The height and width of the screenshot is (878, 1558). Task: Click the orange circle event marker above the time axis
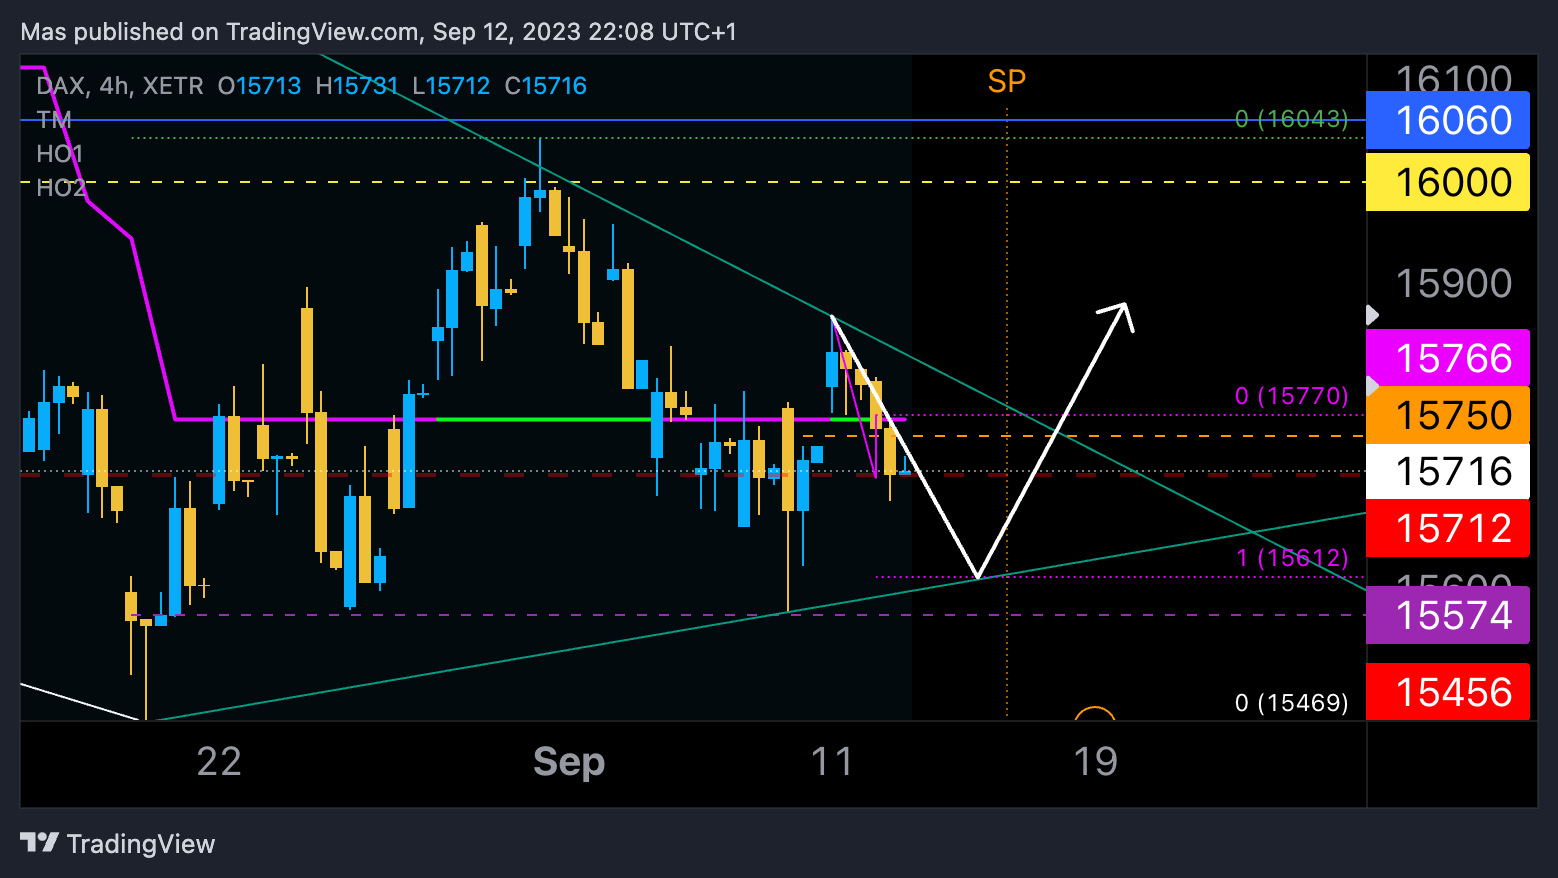coord(1095,713)
